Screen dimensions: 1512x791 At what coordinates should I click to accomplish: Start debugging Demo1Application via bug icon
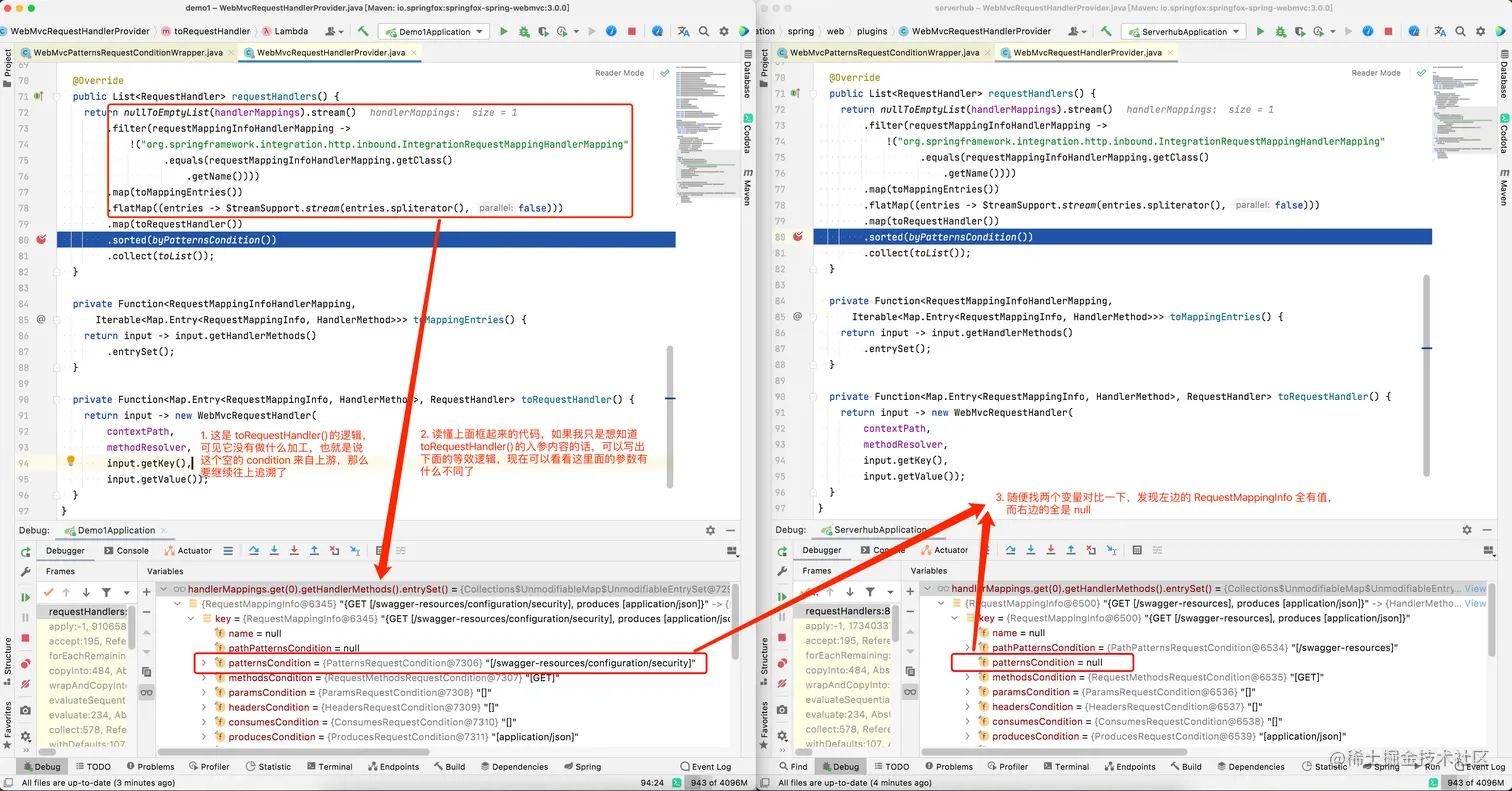tap(524, 32)
